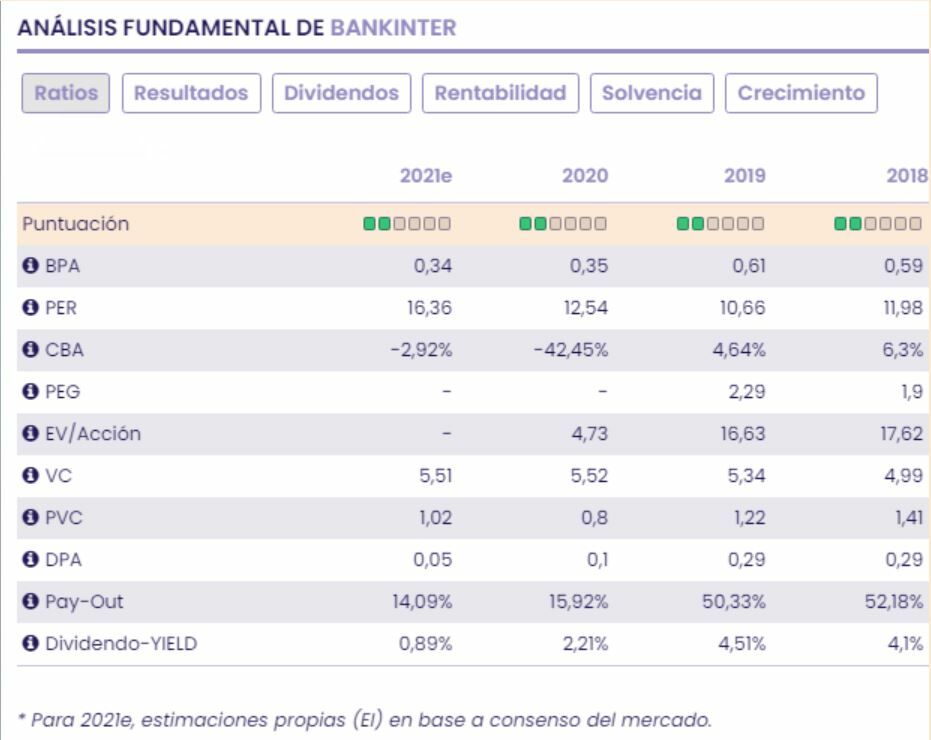Go to the Solvencia tab

pyautogui.click(x=652, y=93)
